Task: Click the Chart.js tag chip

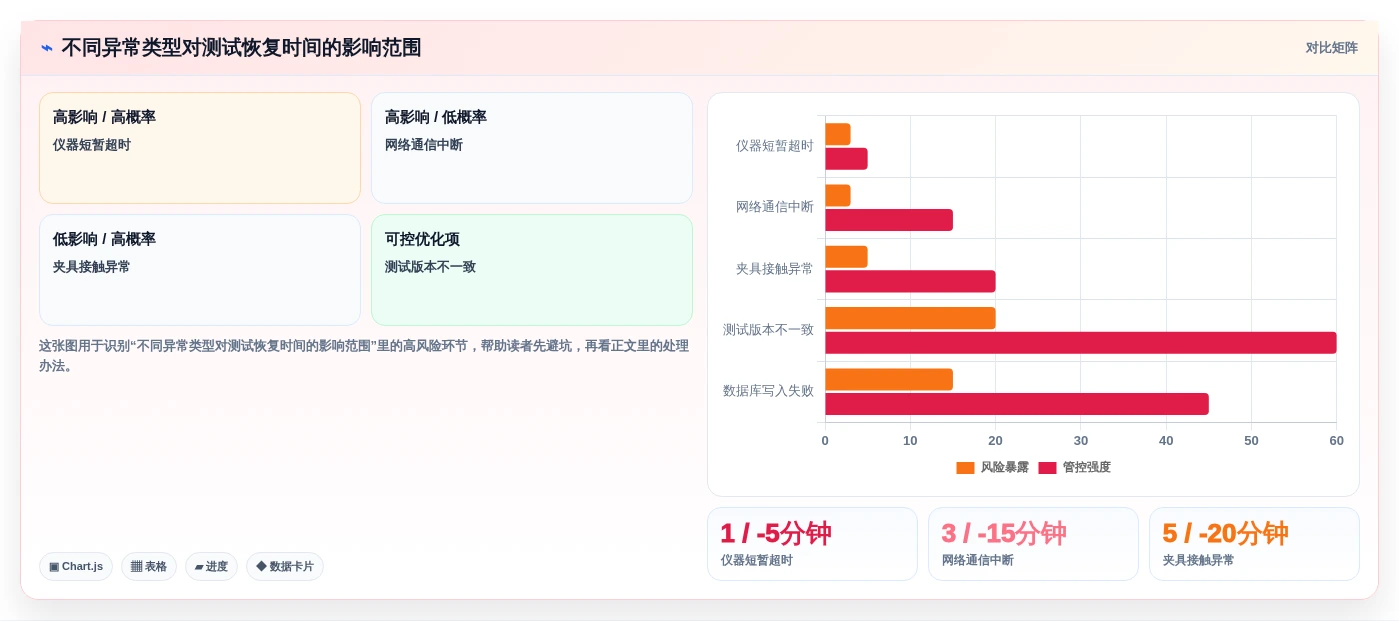Action: pos(76,567)
